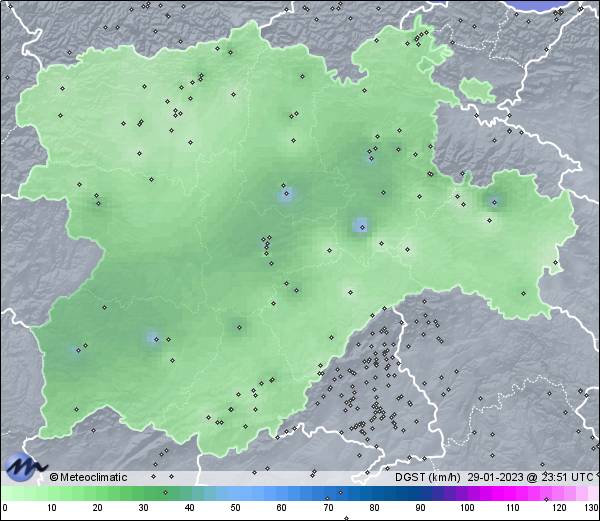Click the 0 value on the scale
600x521 pixels.
(5, 508)
